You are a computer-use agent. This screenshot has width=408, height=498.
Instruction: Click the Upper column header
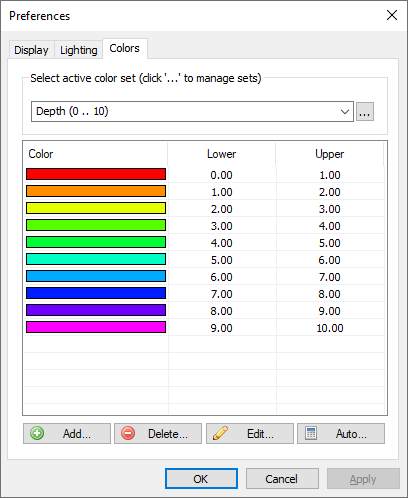coord(329,154)
